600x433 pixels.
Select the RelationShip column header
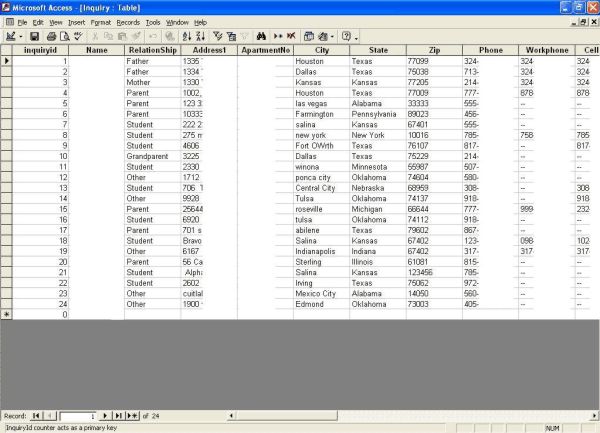pyautogui.click(x=152, y=50)
